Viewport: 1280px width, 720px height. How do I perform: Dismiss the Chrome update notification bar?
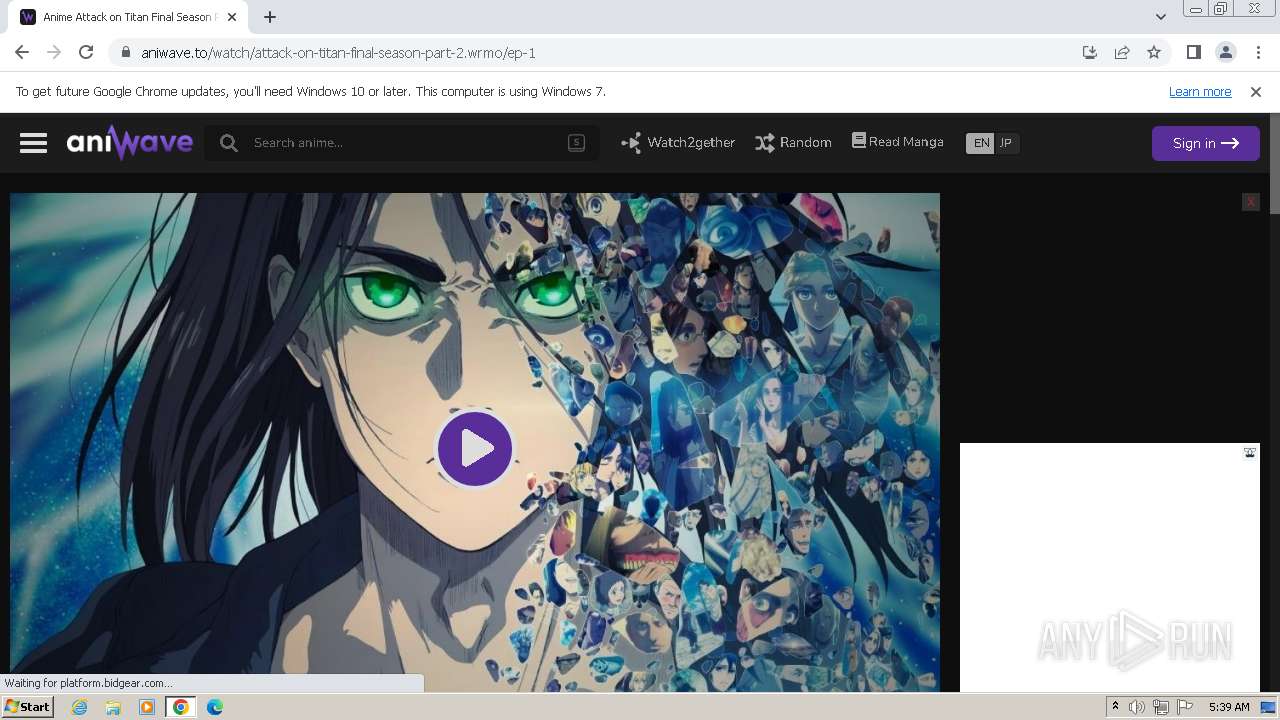(x=1256, y=91)
